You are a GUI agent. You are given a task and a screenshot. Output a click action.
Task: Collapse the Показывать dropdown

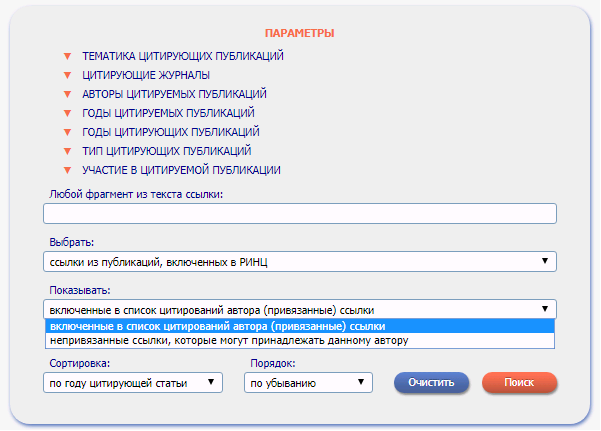299,309
